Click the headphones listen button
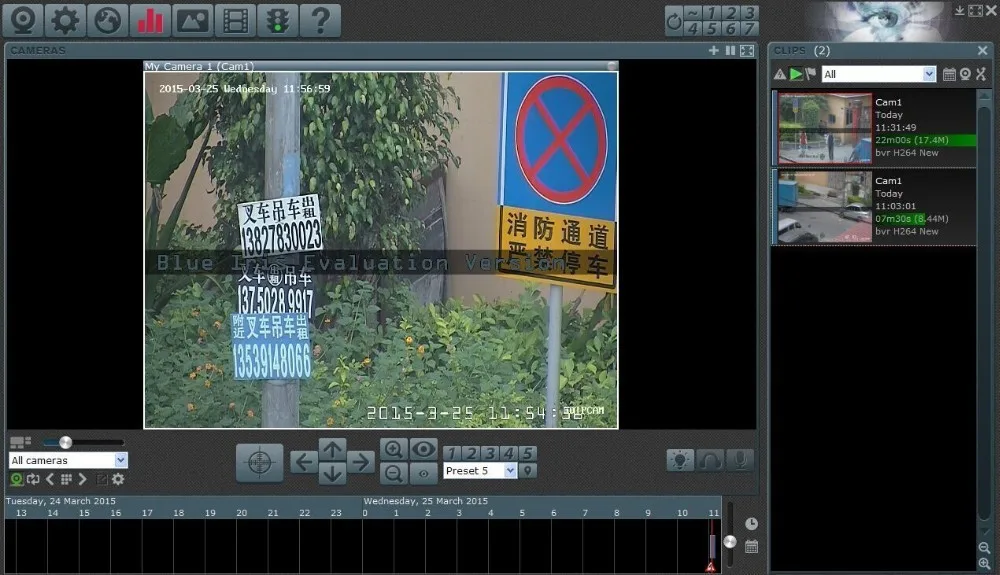The height and width of the screenshot is (575, 1000). point(710,460)
